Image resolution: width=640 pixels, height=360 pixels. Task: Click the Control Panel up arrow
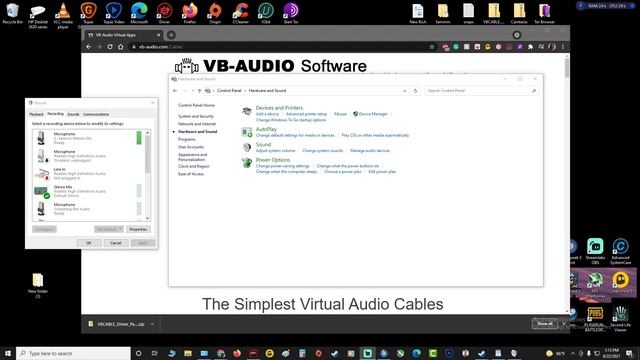(x=200, y=91)
